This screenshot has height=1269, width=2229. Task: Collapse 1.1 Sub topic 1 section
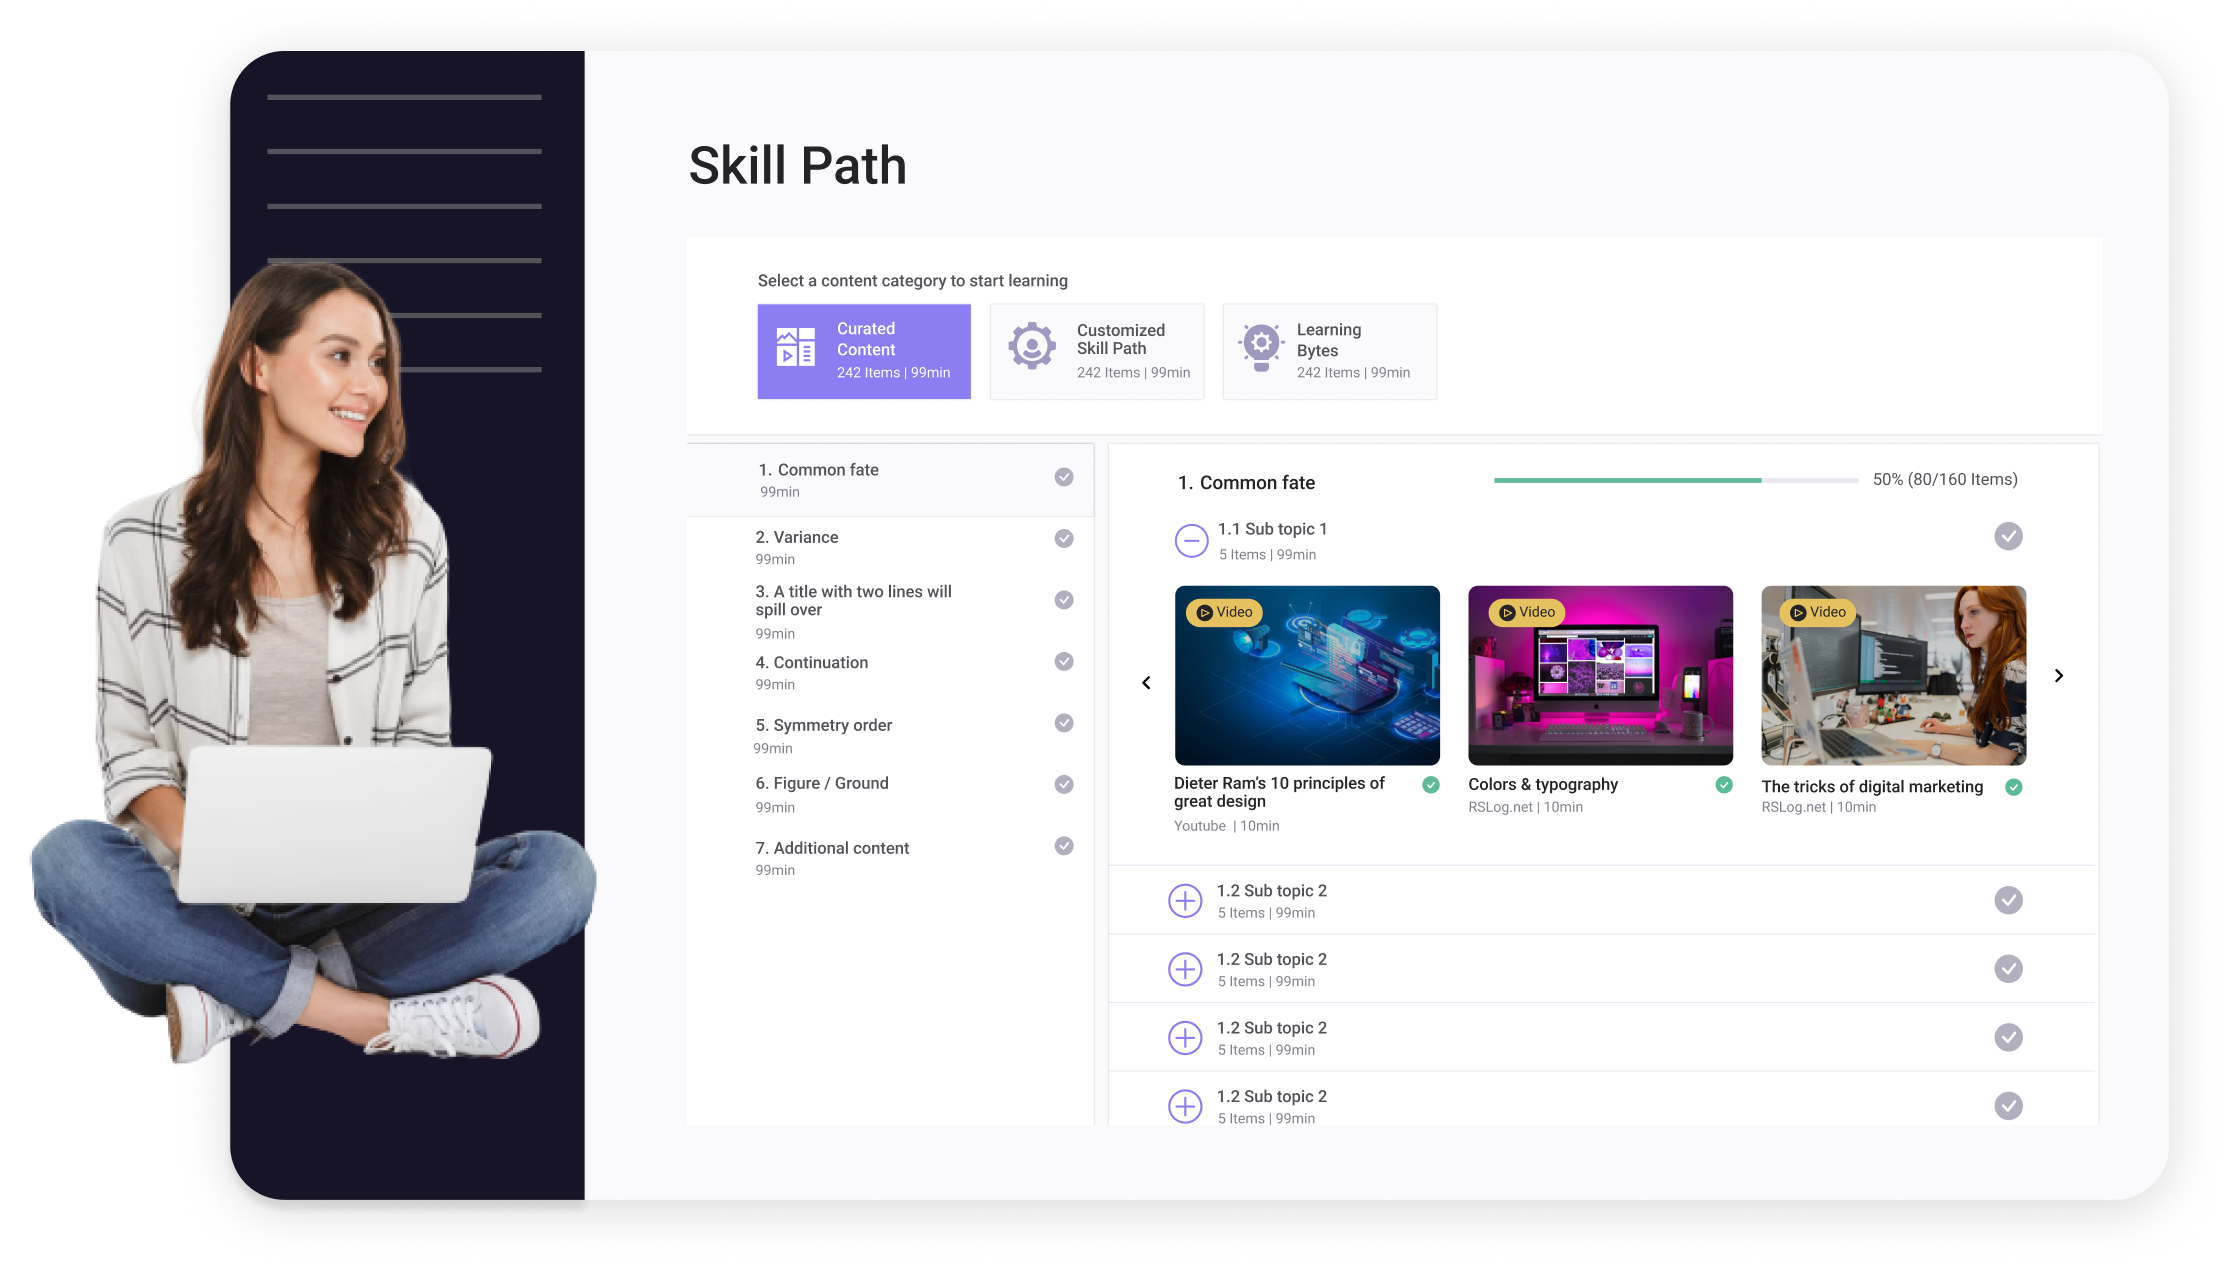click(1191, 541)
